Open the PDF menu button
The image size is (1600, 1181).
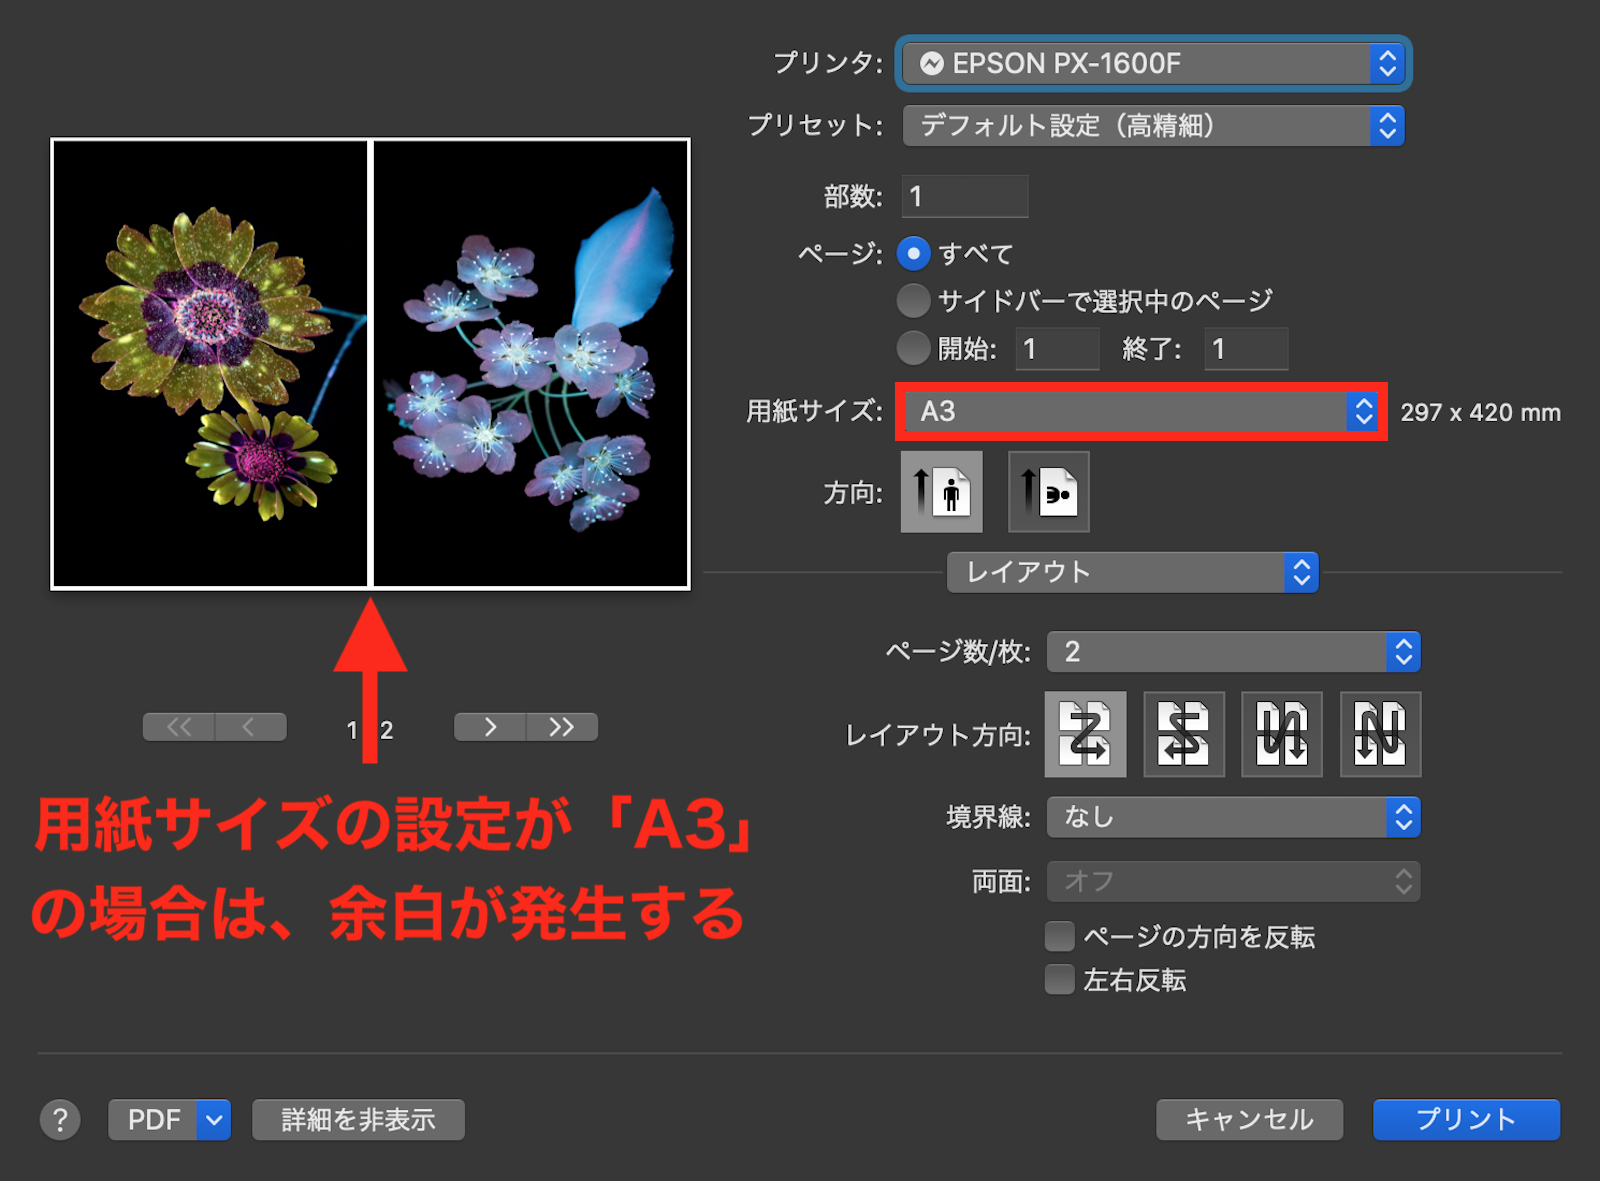coord(168,1119)
